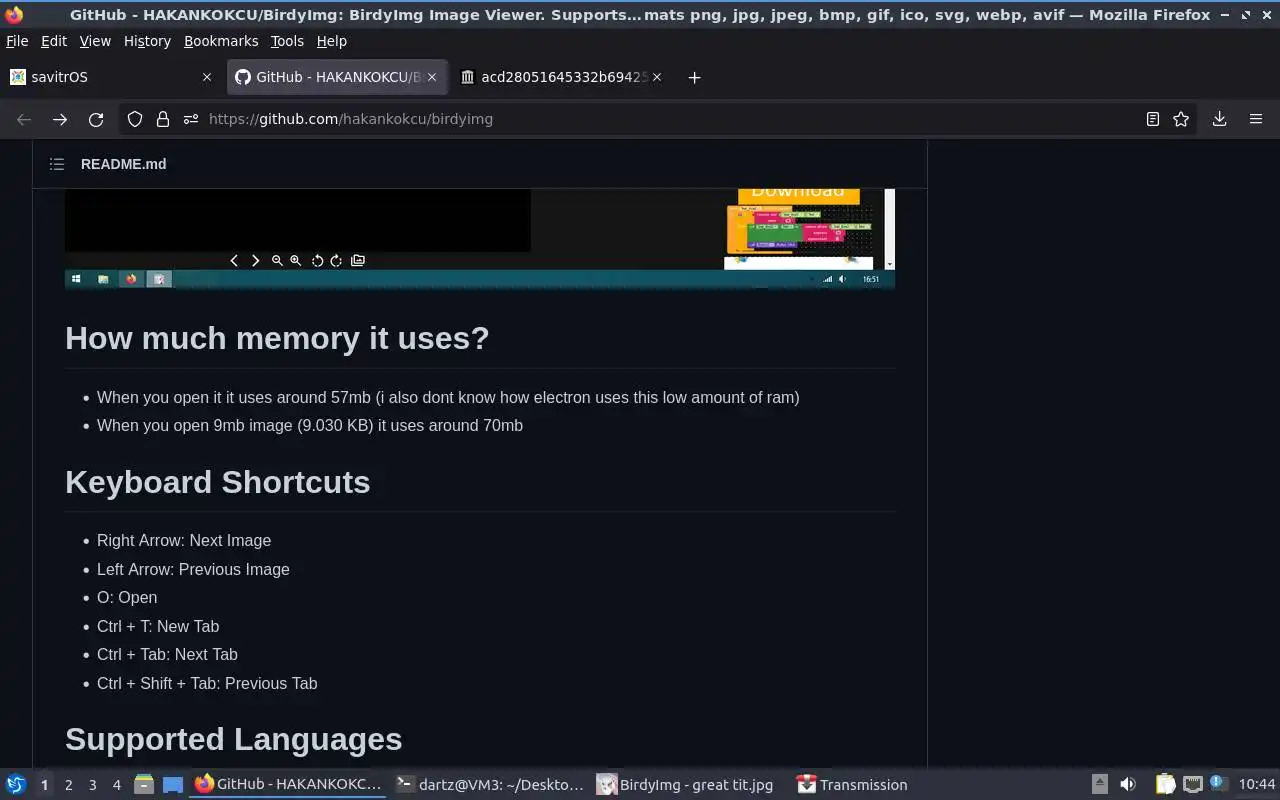Image resolution: width=1280 pixels, height=800 pixels.
Task: Toggle Reader View for this page
Action: point(1152,119)
